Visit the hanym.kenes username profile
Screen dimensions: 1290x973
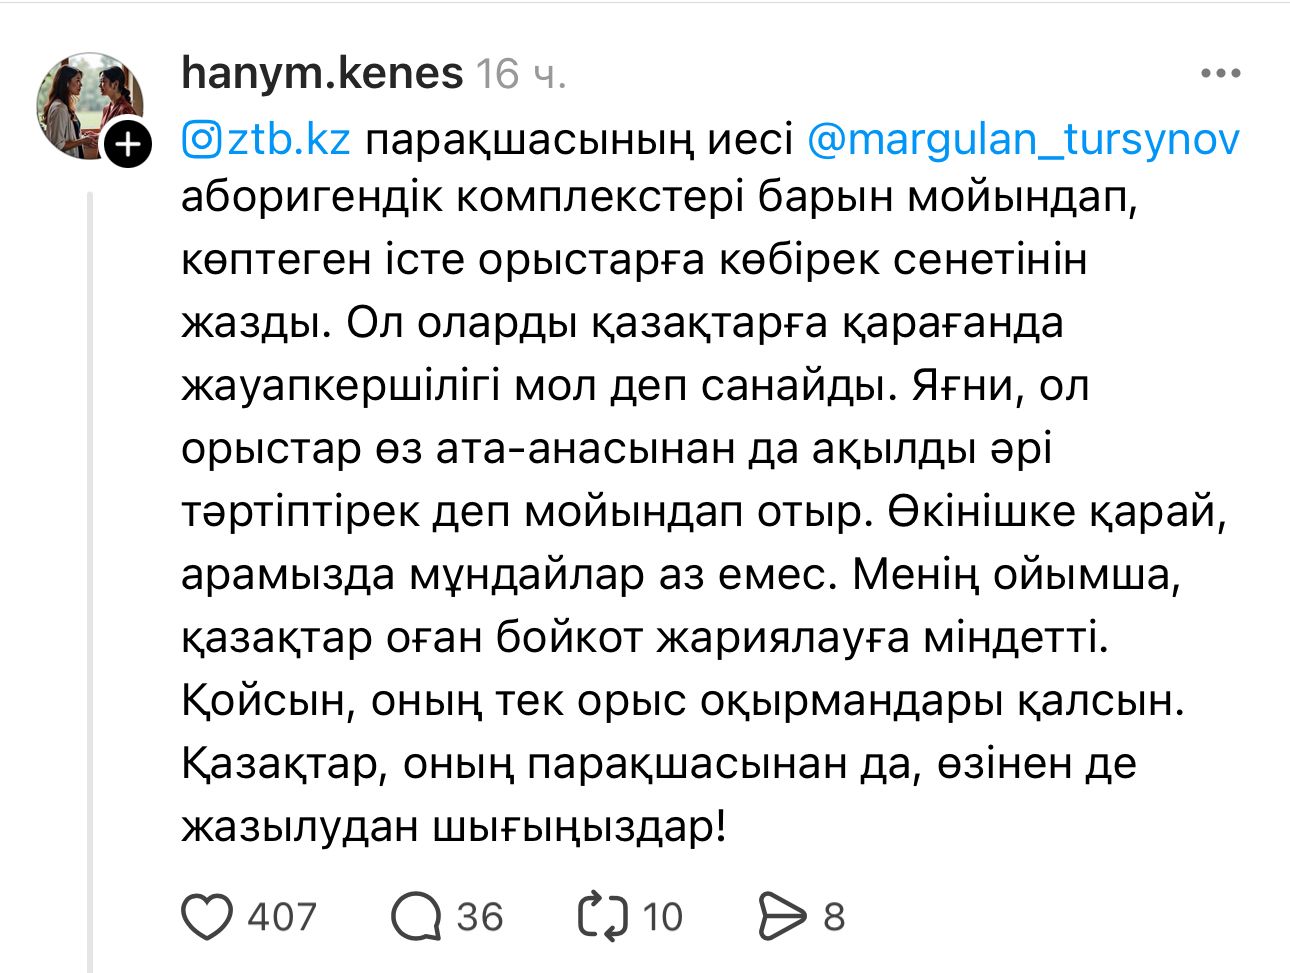tap(322, 73)
